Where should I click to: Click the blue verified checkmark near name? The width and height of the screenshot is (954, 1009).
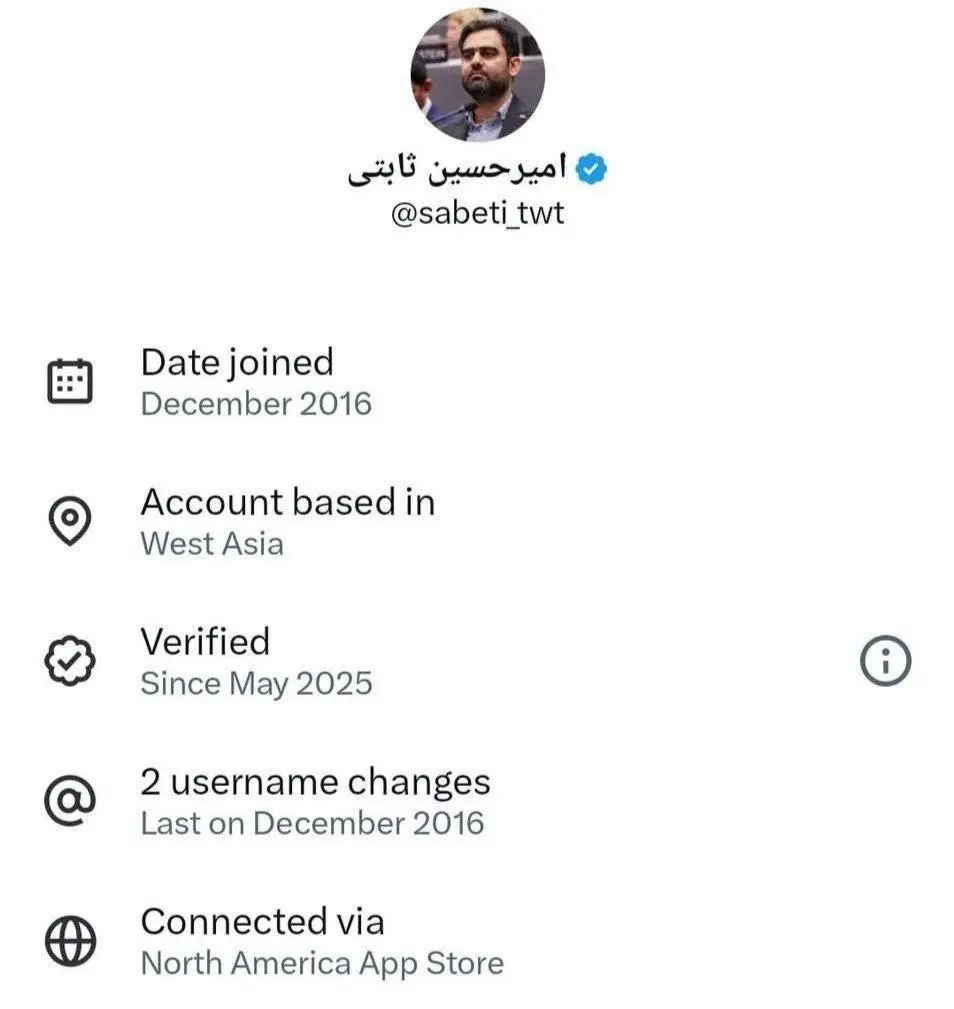tap(594, 169)
